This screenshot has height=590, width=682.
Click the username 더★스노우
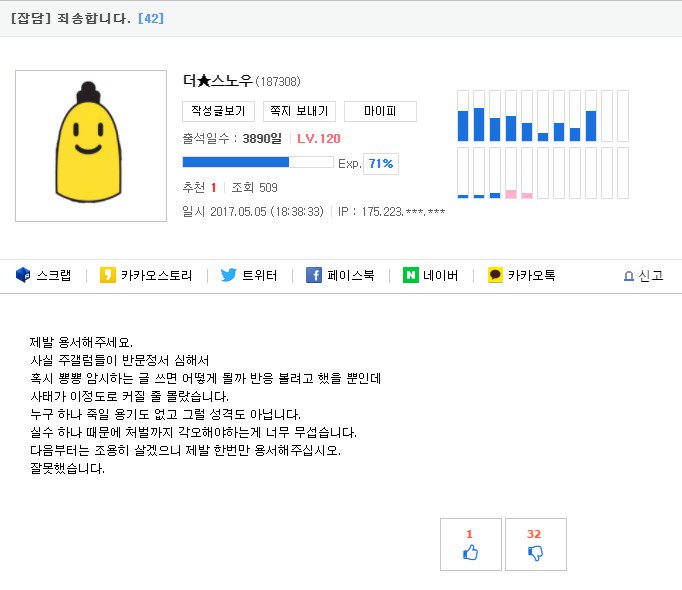(x=217, y=81)
